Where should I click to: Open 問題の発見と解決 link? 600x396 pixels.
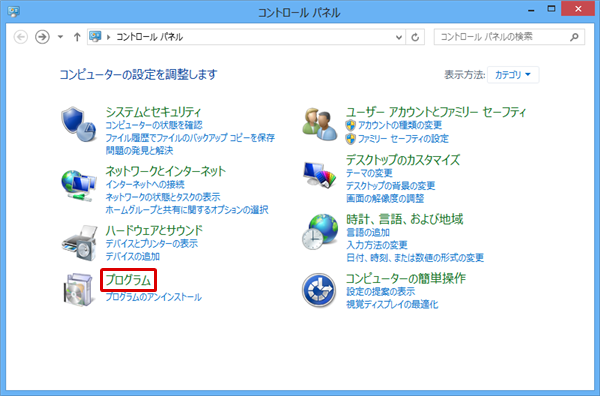point(139,150)
